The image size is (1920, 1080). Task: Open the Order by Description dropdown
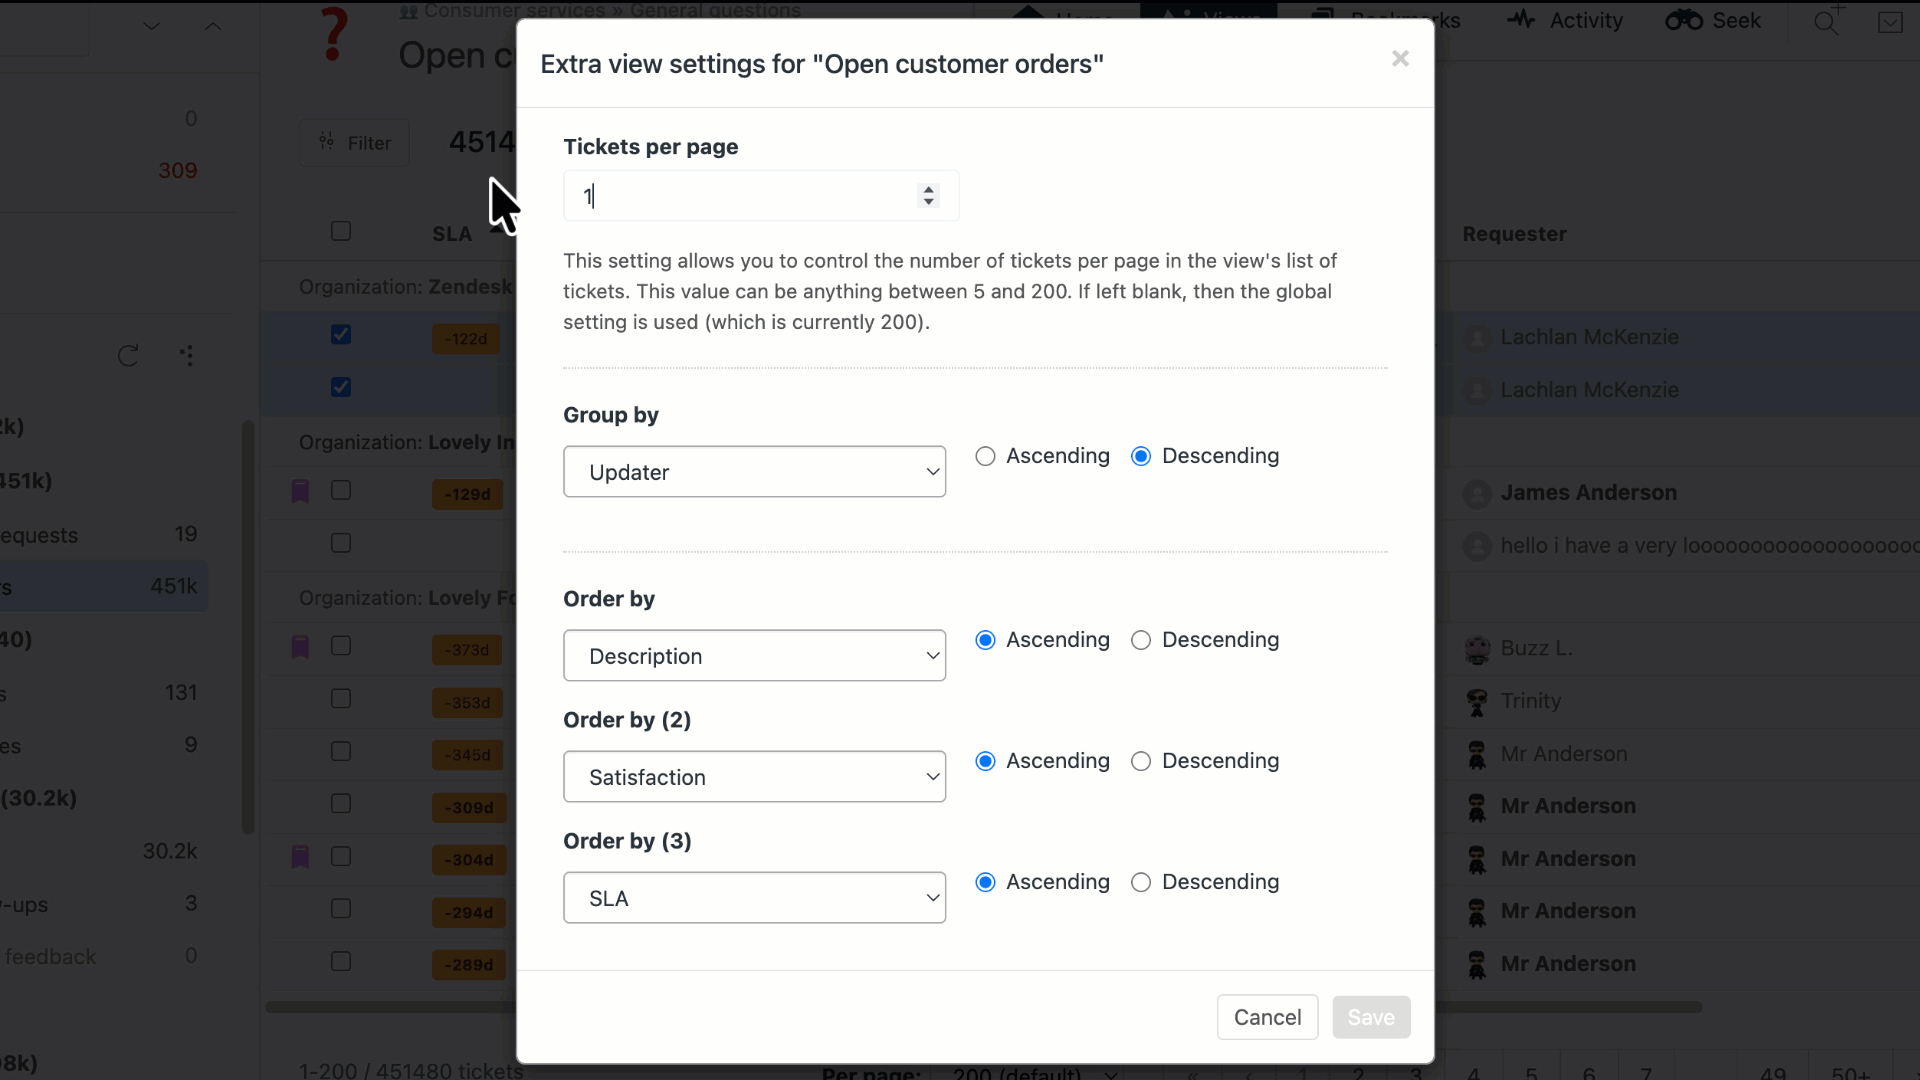click(x=754, y=656)
